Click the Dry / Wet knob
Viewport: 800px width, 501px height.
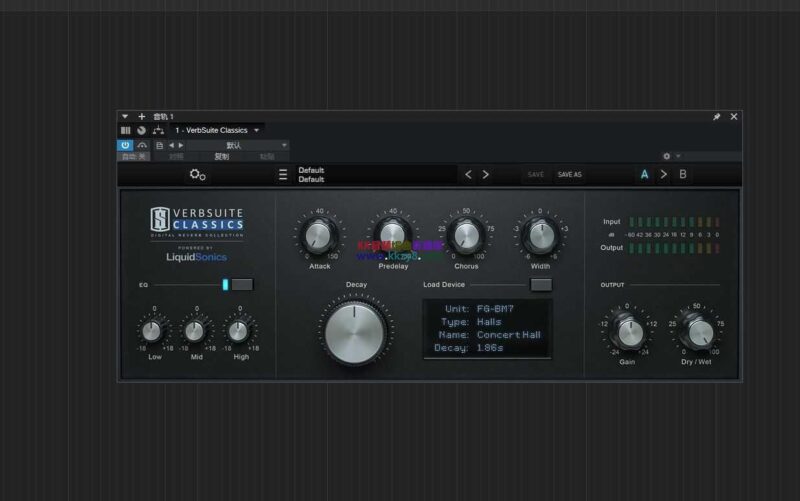(x=701, y=333)
